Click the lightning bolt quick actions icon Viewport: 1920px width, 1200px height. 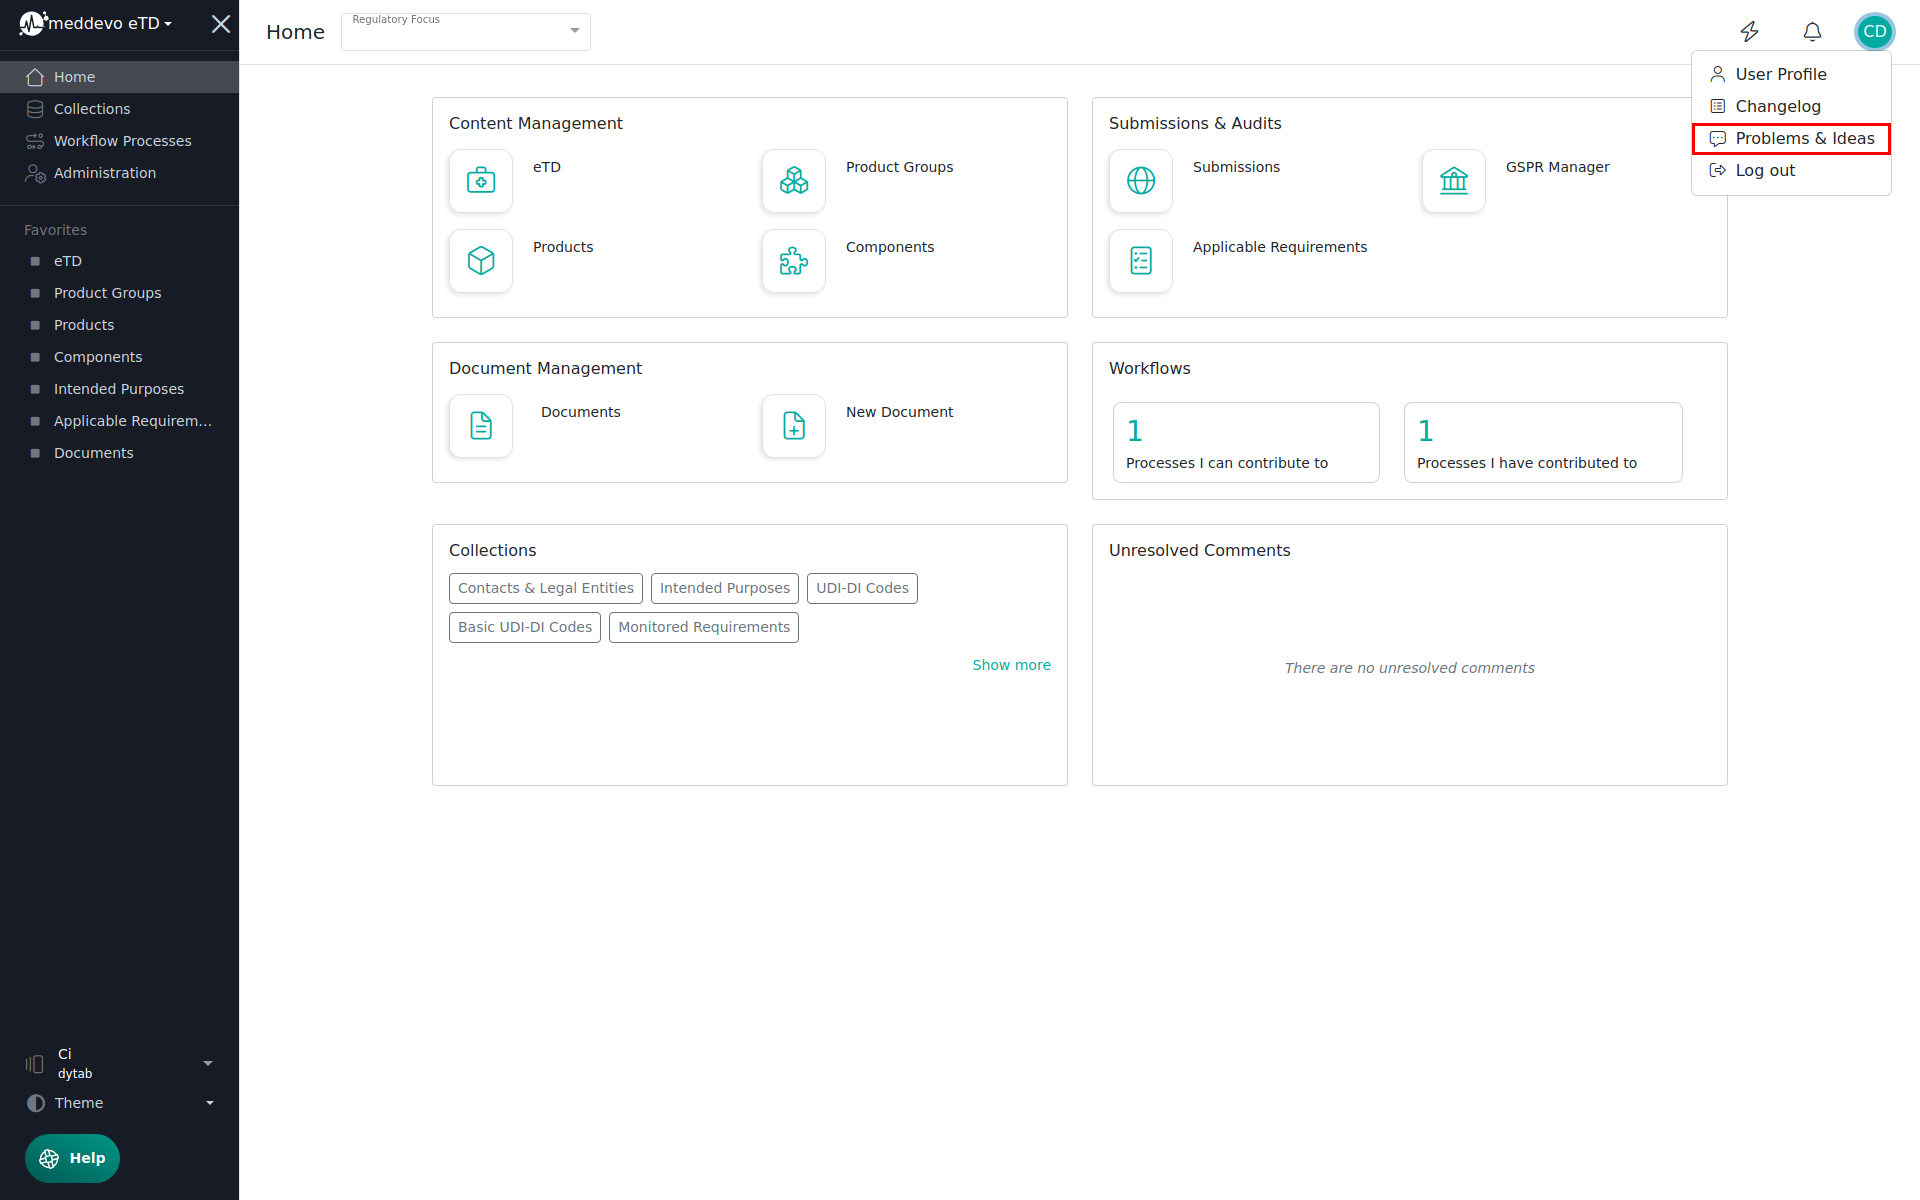tap(1749, 32)
